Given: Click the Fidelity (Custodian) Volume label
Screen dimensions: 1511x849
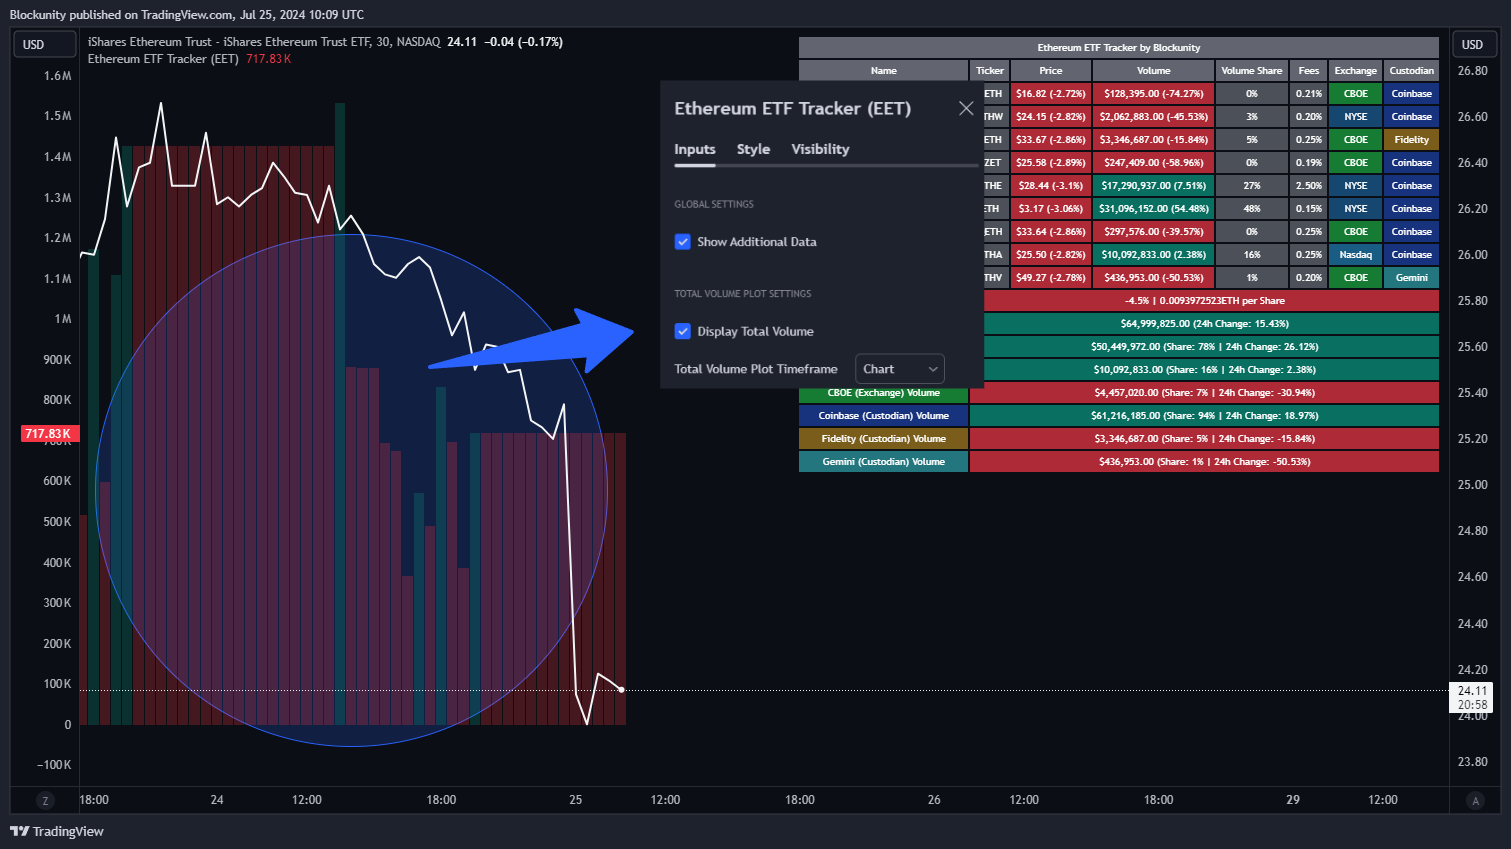Looking at the screenshot, I should [884, 438].
